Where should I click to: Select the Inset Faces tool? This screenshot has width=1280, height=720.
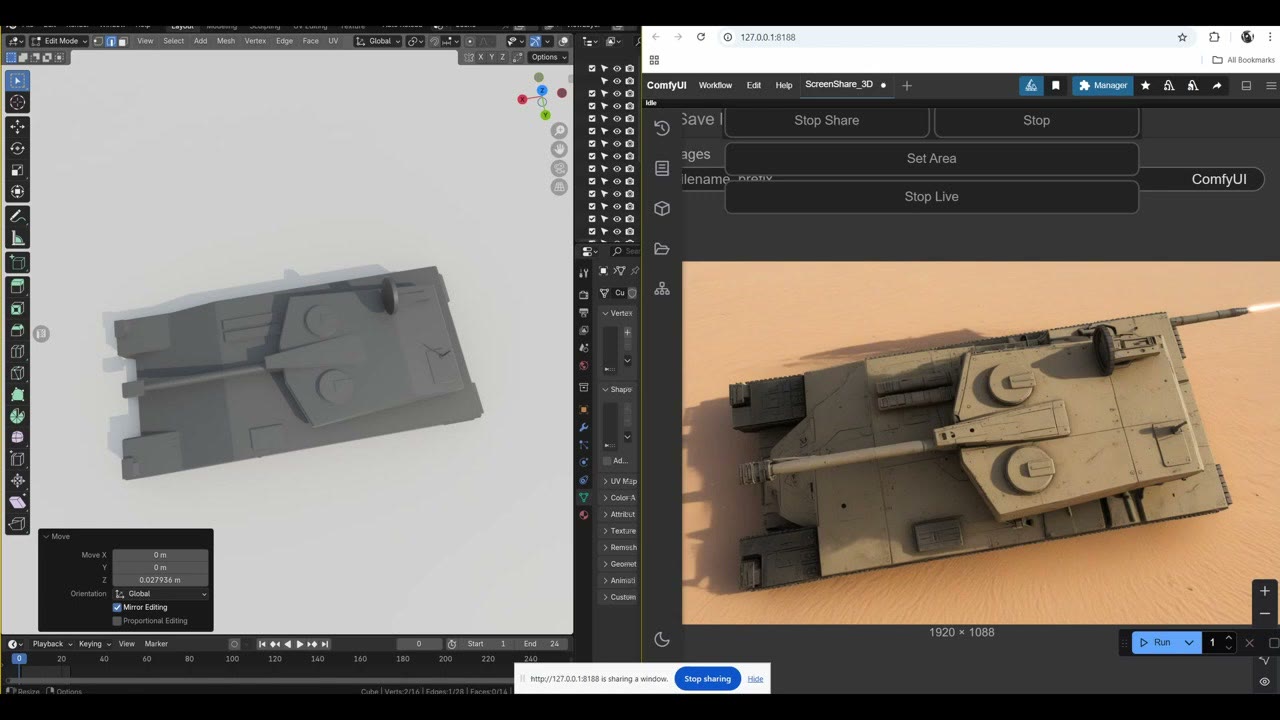click(x=17, y=308)
